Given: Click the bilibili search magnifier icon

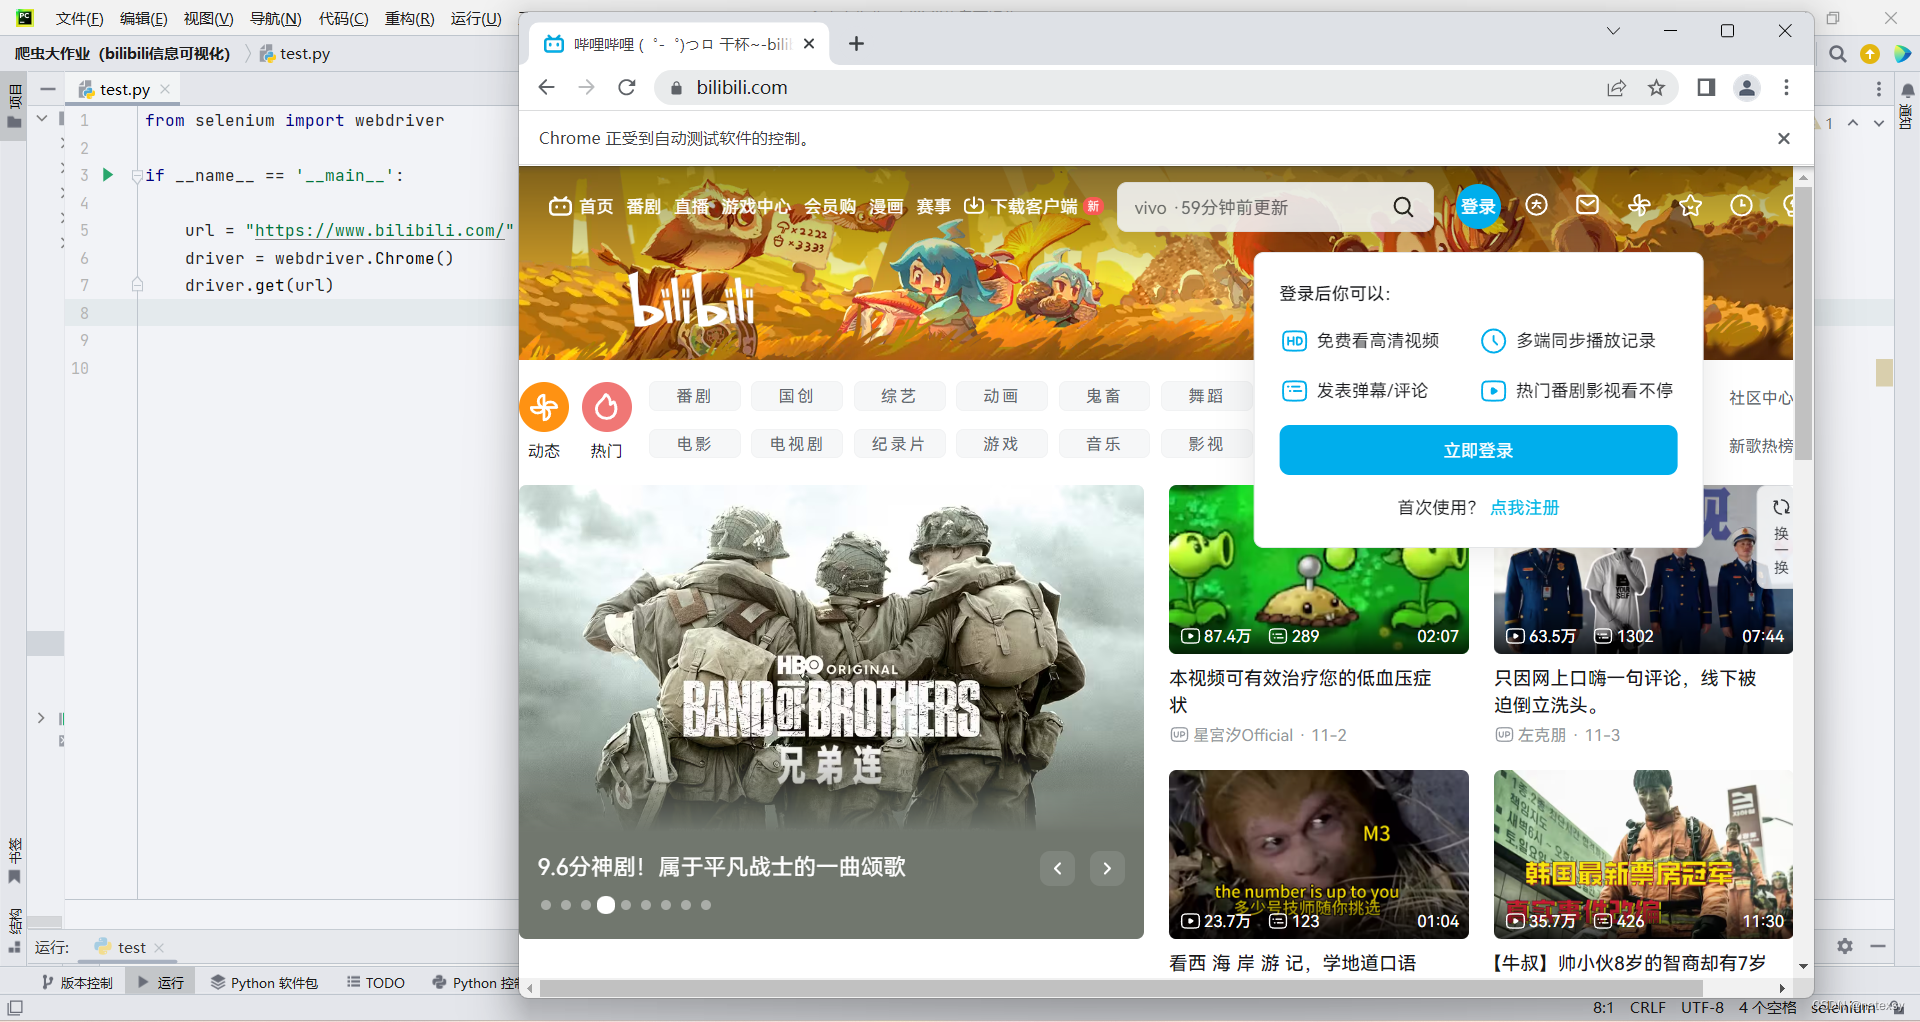Looking at the screenshot, I should click(1403, 207).
